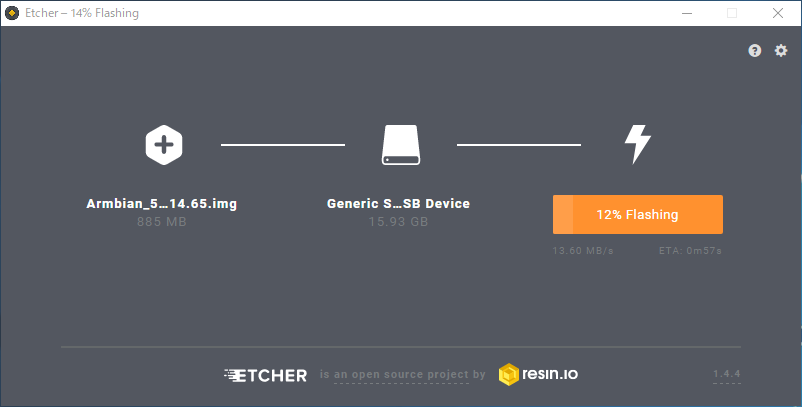Click the 12% Flashing progress bar
802x407 pixels.
tap(638, 214)
